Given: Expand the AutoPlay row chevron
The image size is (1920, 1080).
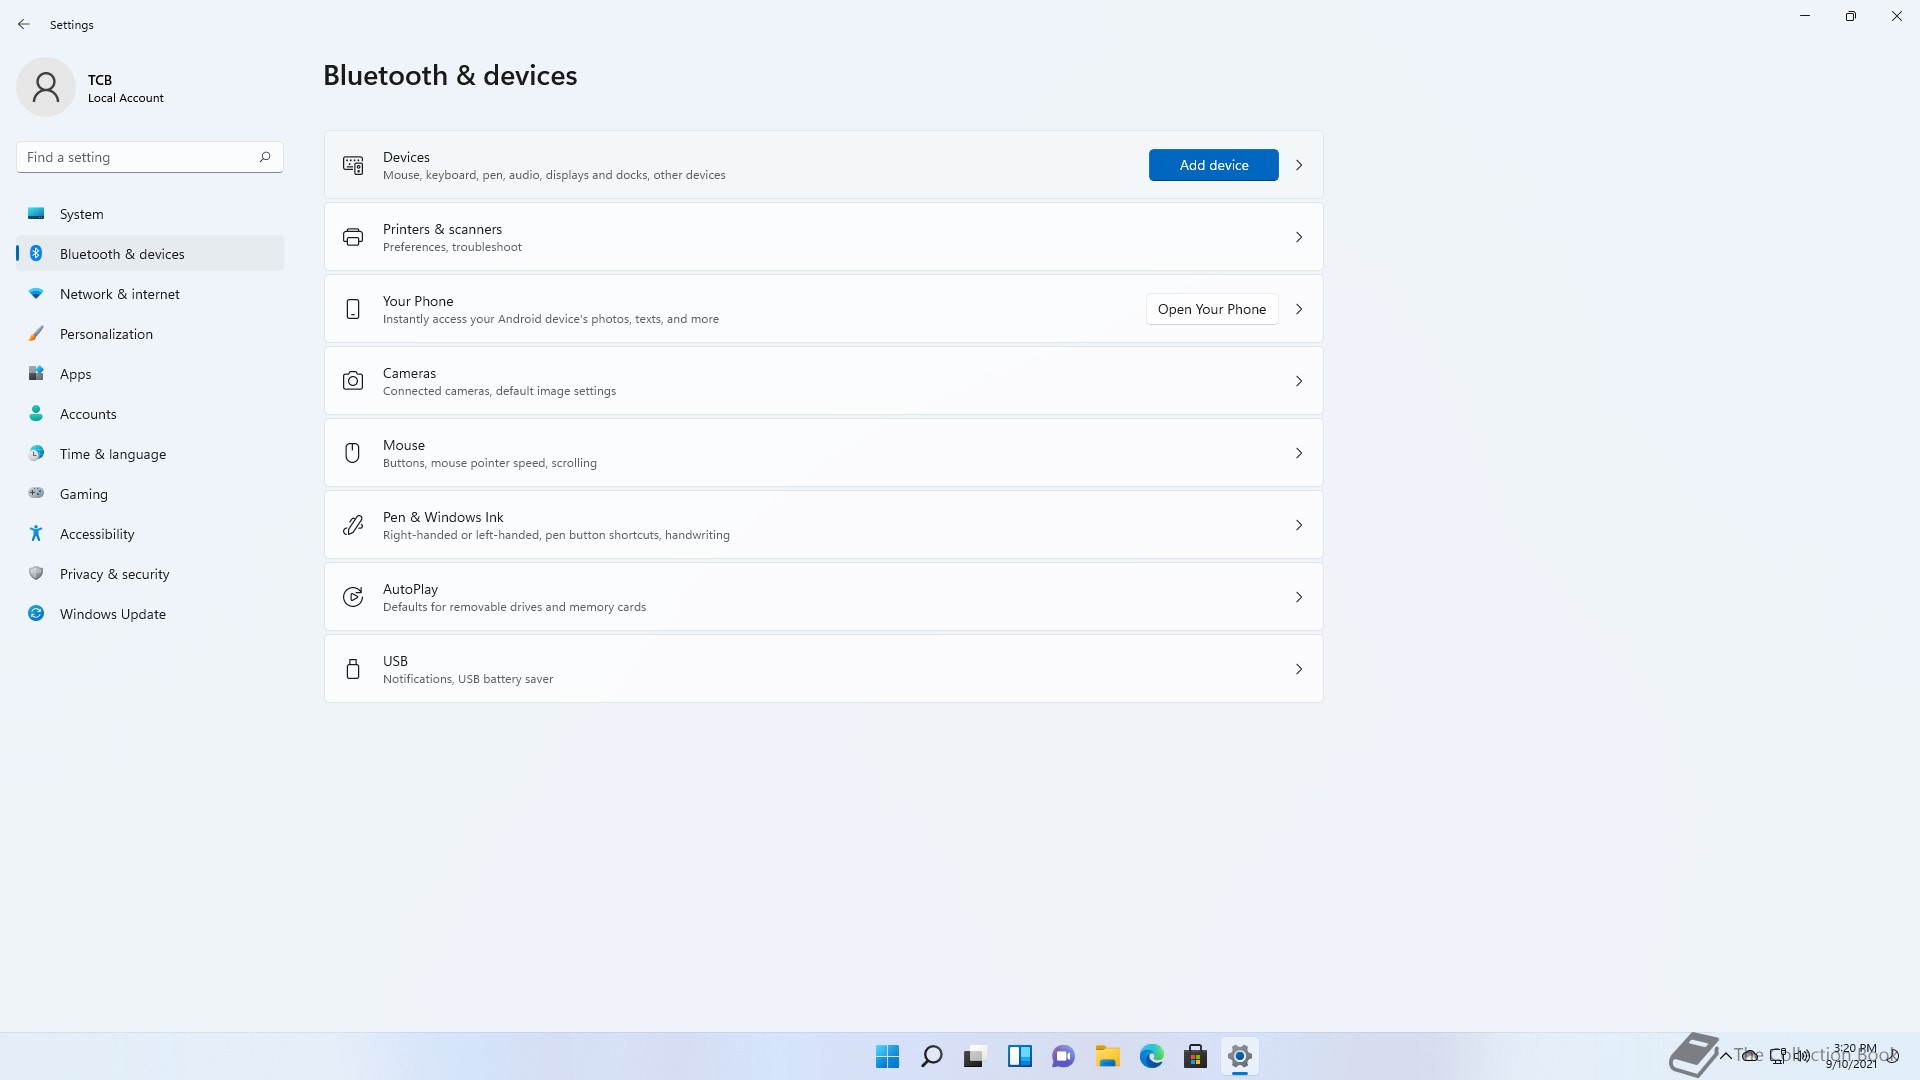Looking at the screenshot, I should pyautogui.click(x=1299, y=597).
